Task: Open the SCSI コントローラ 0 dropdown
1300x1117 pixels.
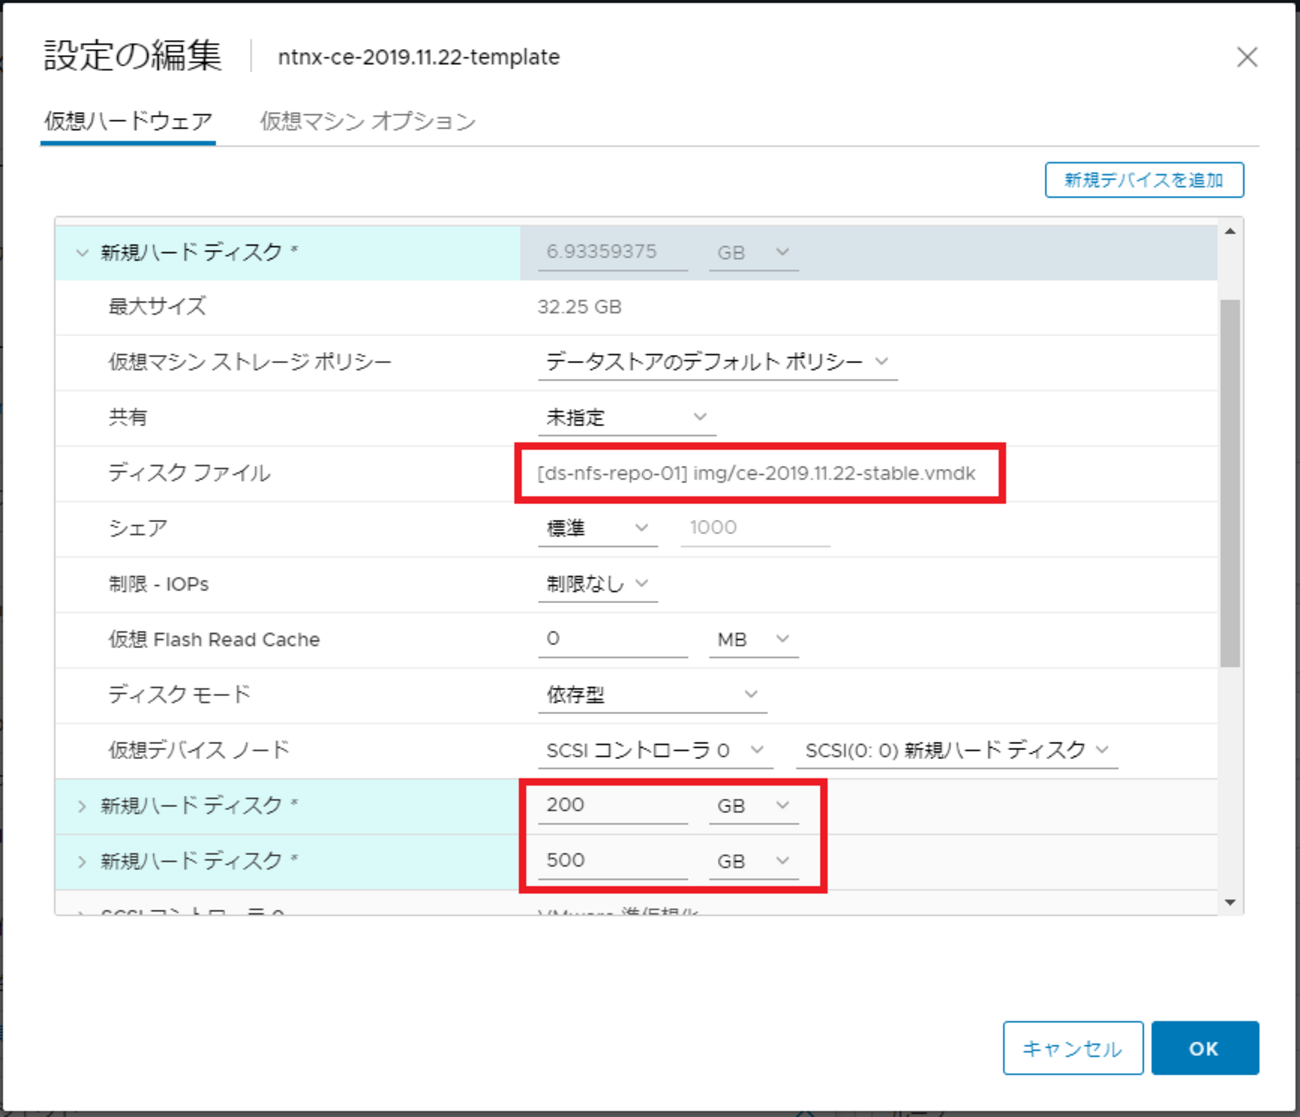Action: click(655, 750)
